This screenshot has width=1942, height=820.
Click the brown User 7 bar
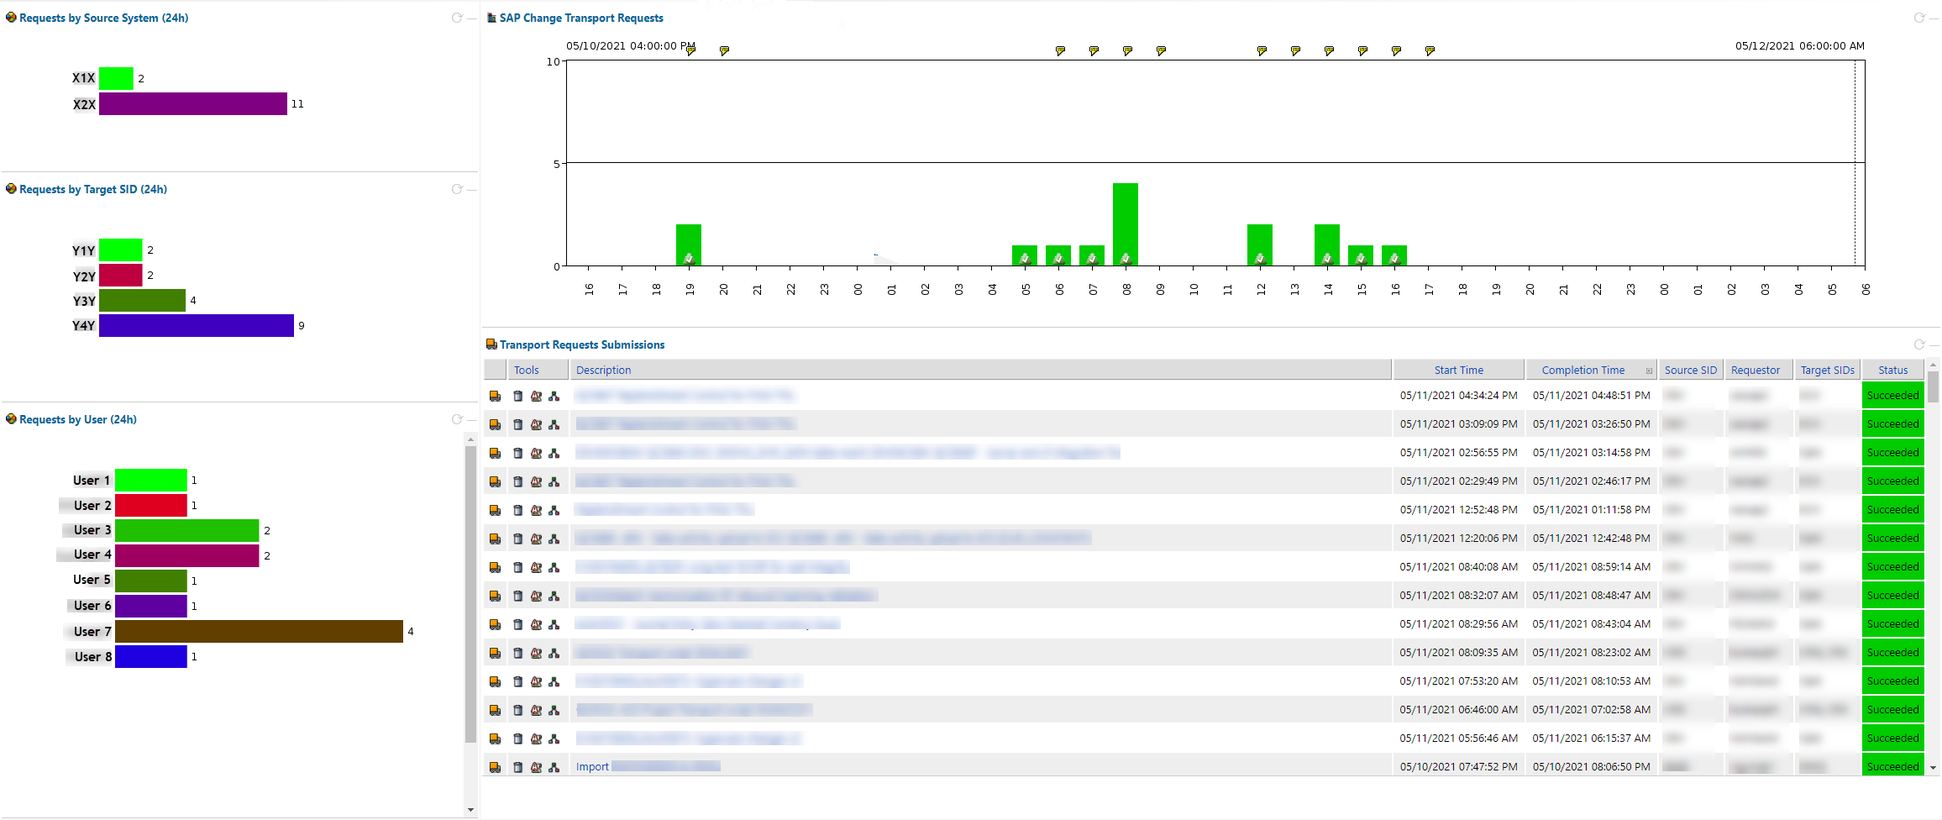click(259, 631)
